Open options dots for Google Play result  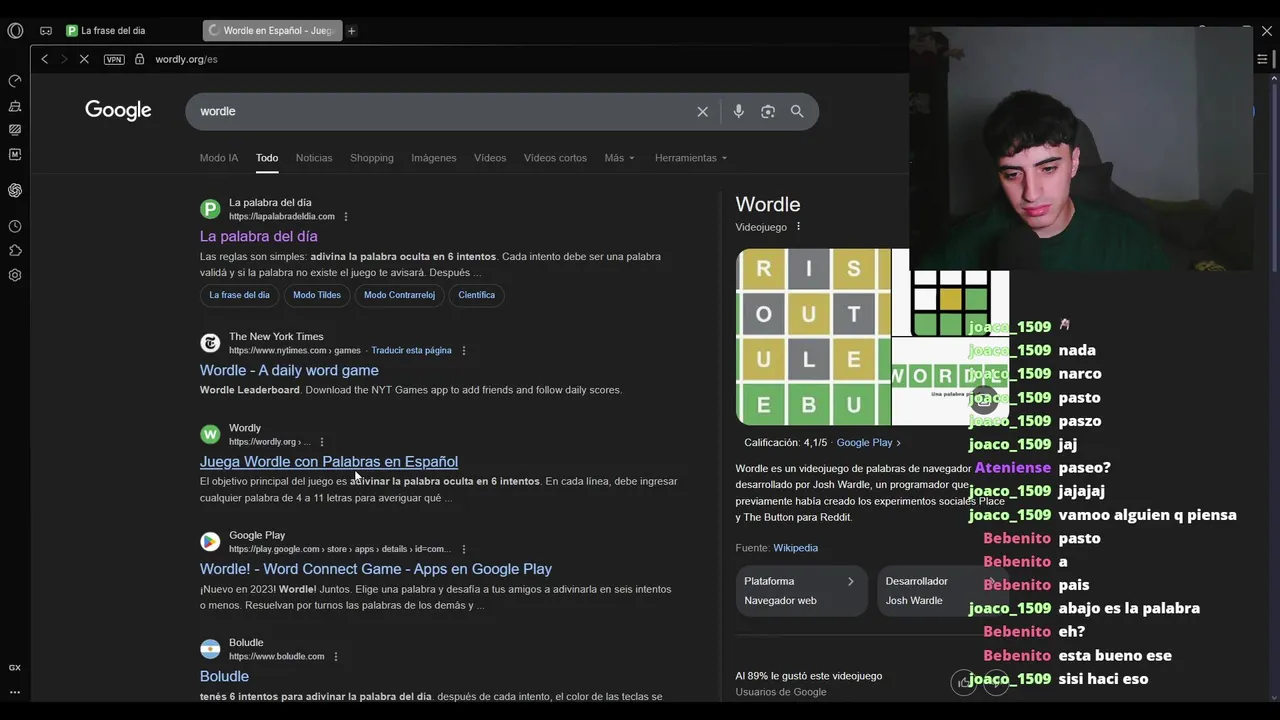point(463,549)
